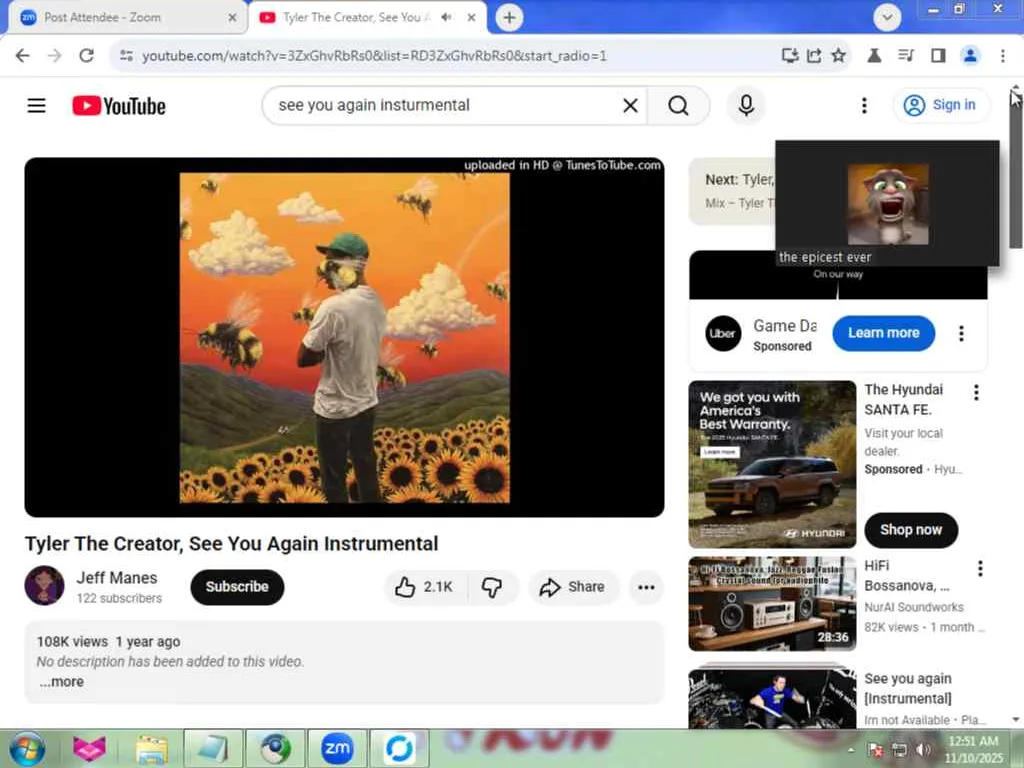
Task: Open the Chrome Labs flask icon
Action: pyautogui.click(x=874, y=56)
